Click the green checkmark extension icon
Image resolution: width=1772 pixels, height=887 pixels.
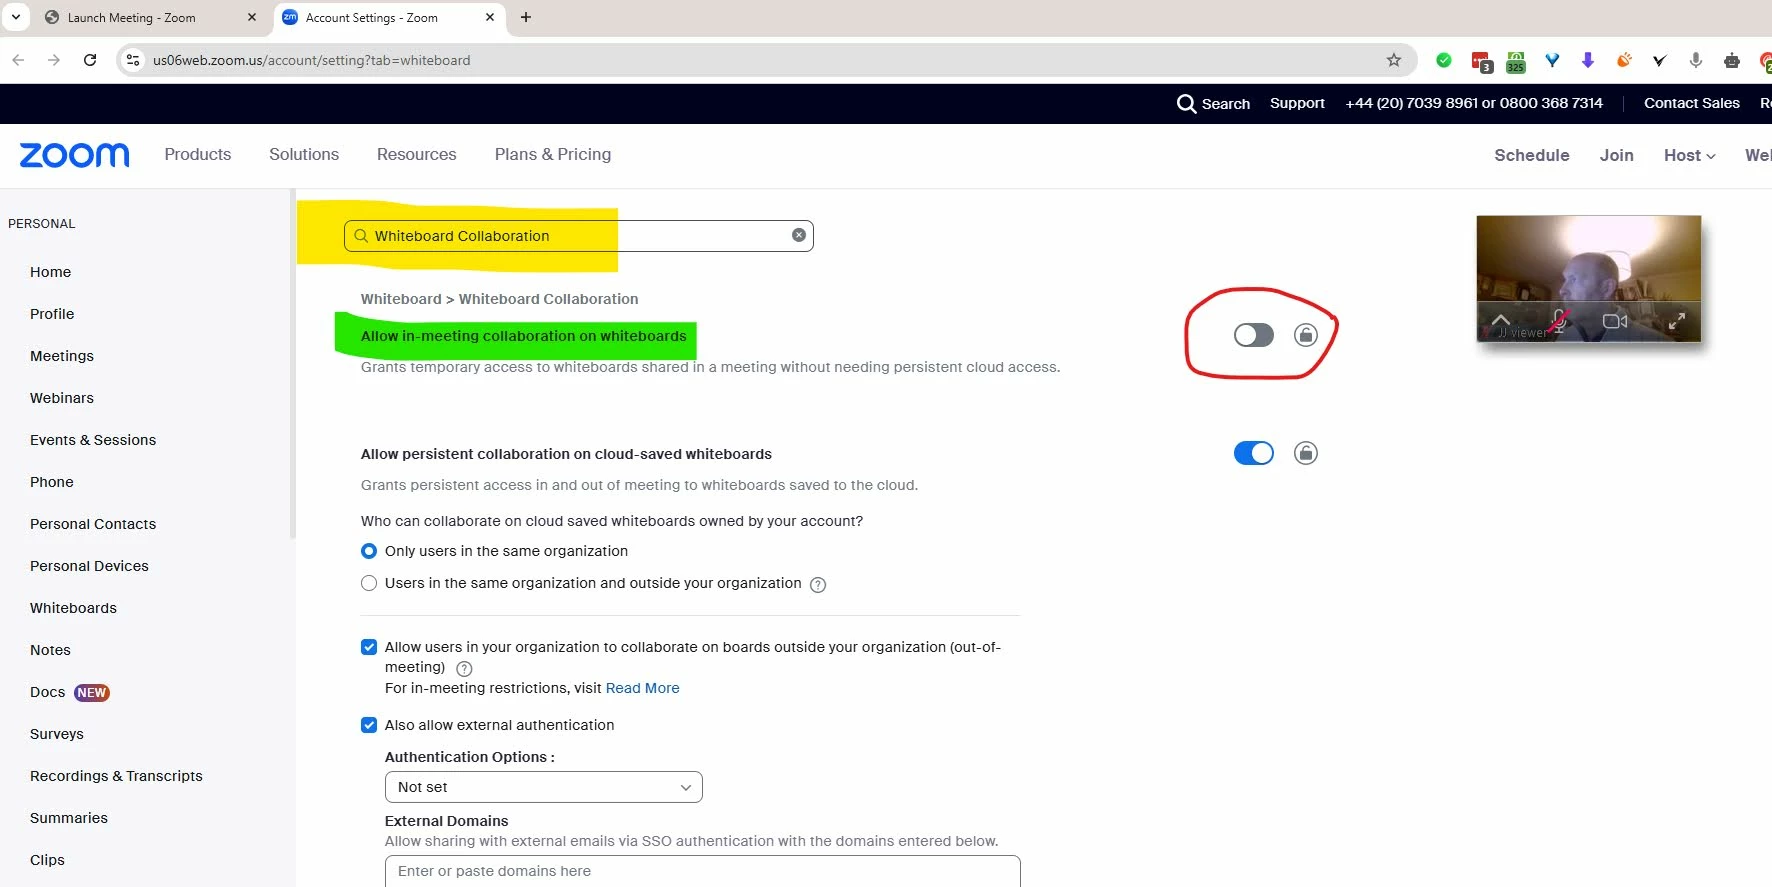tap(1444, 60)
